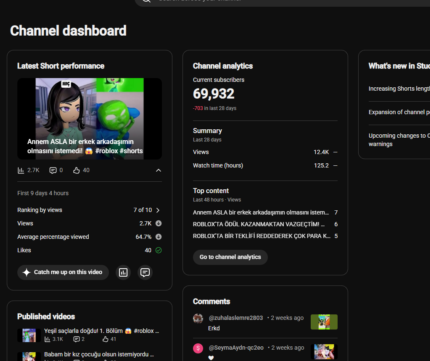Click the Erkd comment text
The width and height of the screenshot is (430, 361).
click(214, 328)
